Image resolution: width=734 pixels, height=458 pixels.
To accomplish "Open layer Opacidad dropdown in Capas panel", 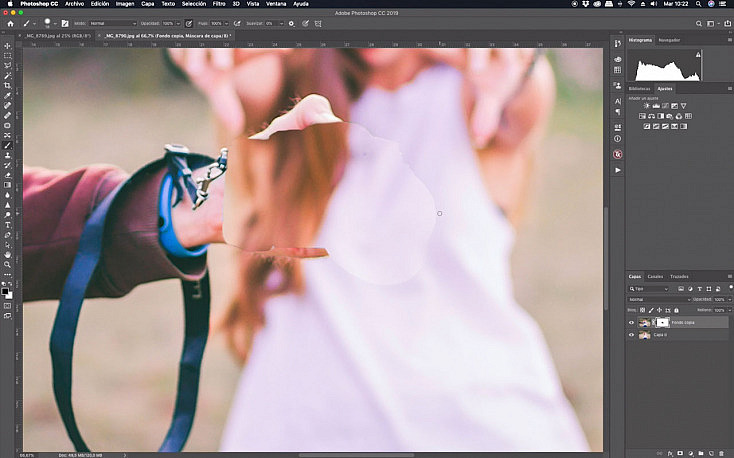I will [x=729, y=299].
